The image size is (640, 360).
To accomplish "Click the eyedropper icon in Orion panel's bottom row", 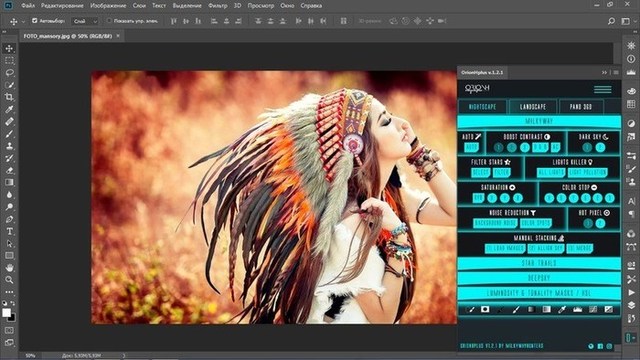I will coord(562,309).
